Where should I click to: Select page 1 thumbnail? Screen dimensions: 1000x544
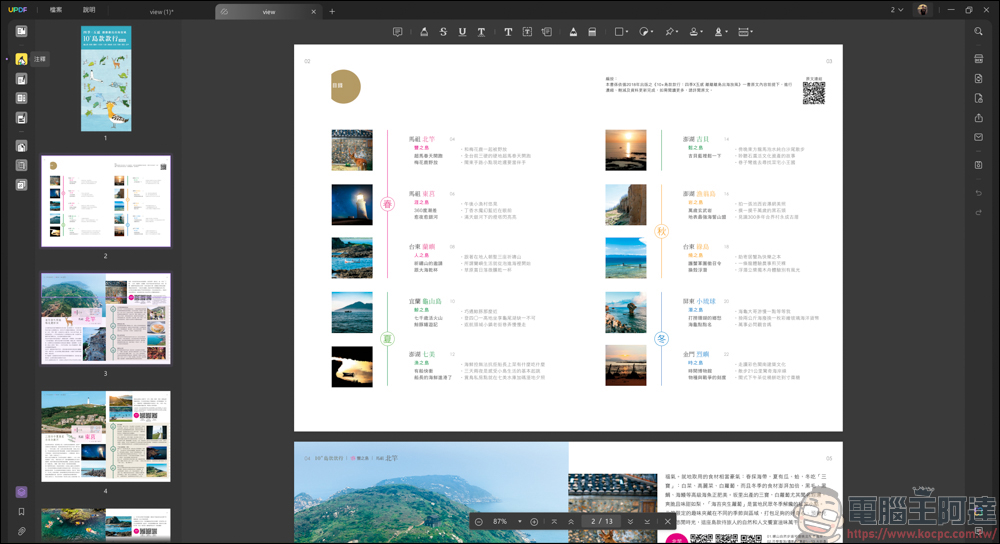(106, 78)
